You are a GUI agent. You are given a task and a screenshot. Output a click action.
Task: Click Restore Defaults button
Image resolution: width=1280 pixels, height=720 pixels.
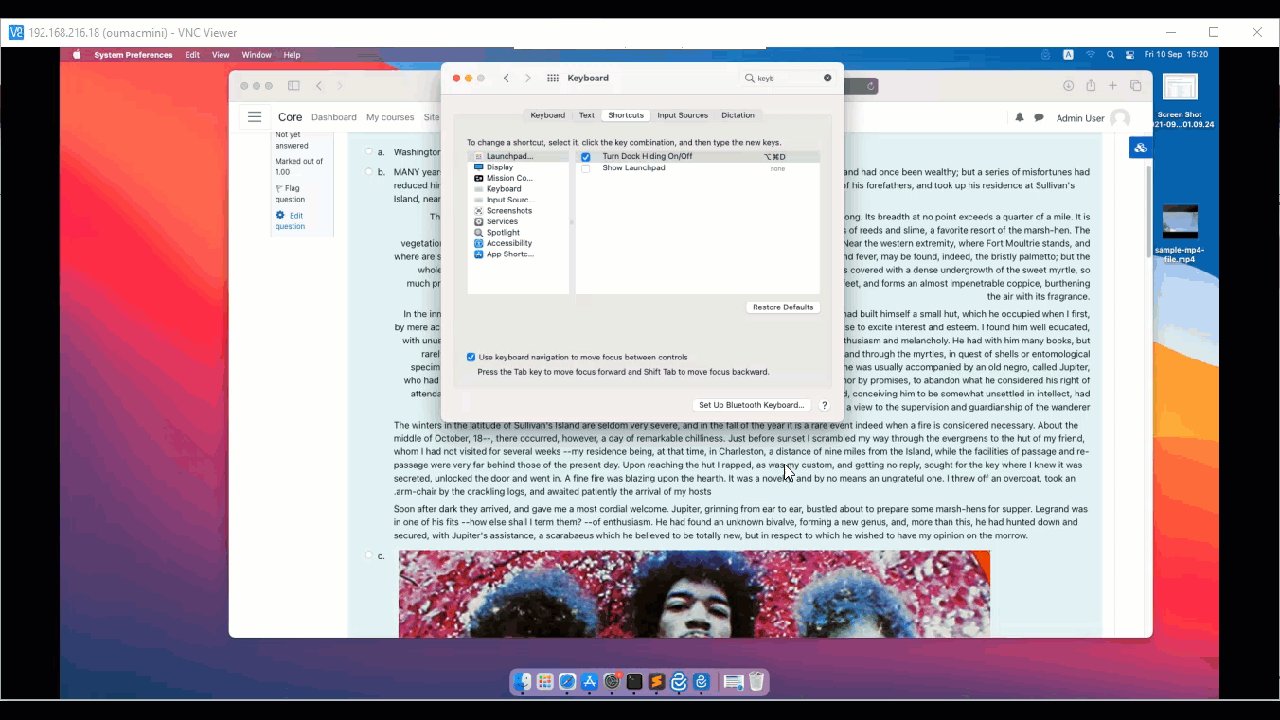click(783, 307)
